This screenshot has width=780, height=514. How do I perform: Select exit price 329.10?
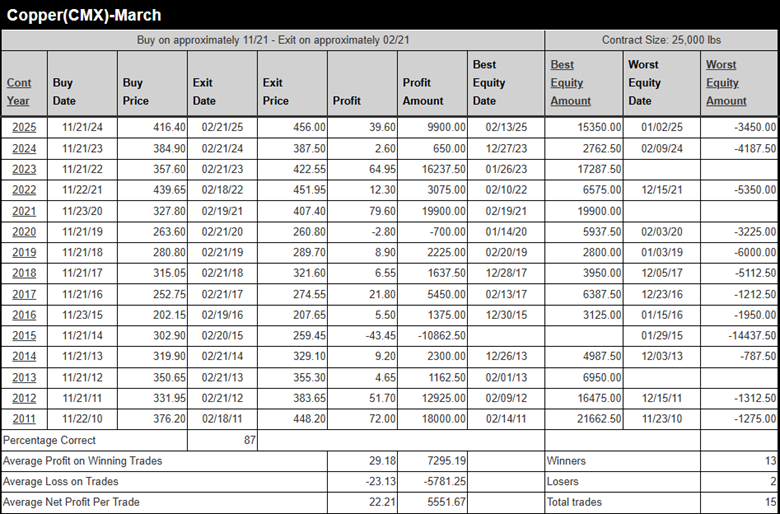[309, 356]
